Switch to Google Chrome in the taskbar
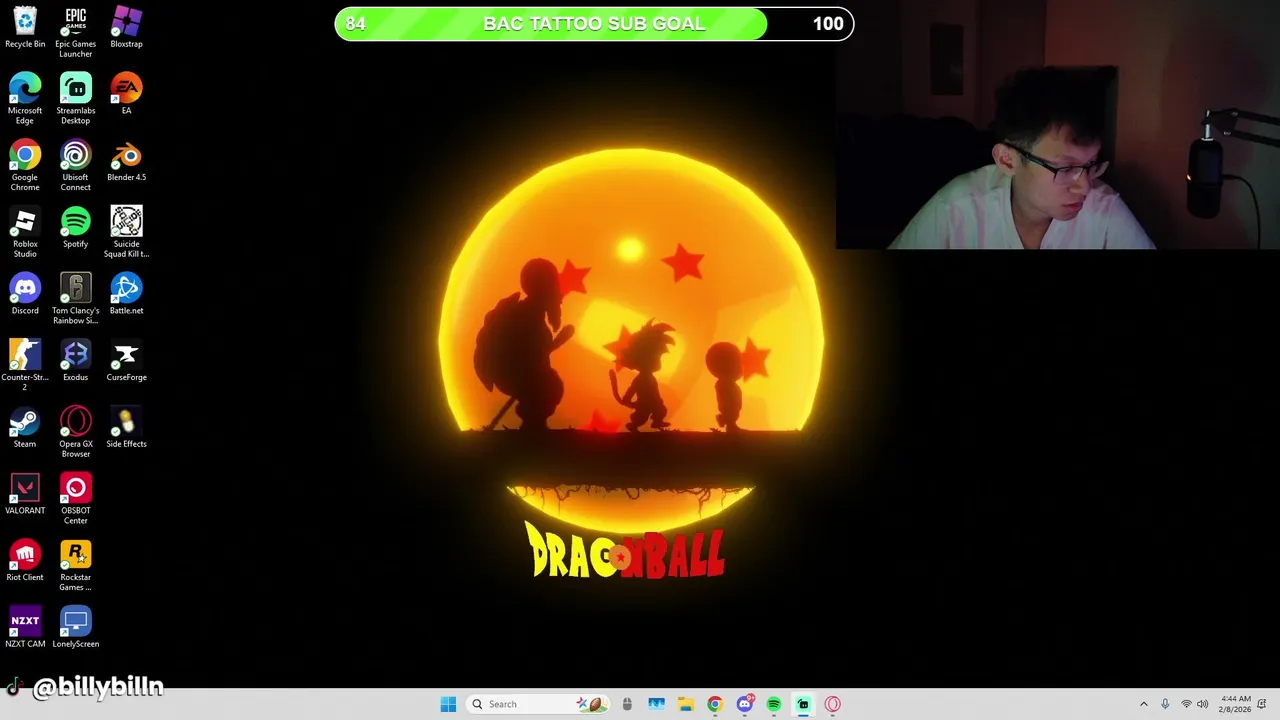 (715, 704)
